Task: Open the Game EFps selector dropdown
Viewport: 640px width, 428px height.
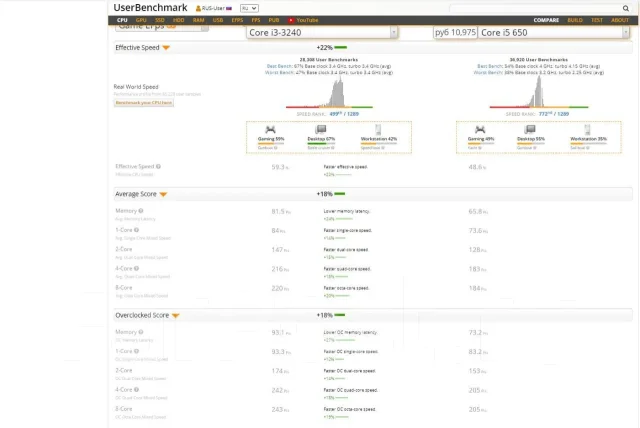Action: [162, 27]
